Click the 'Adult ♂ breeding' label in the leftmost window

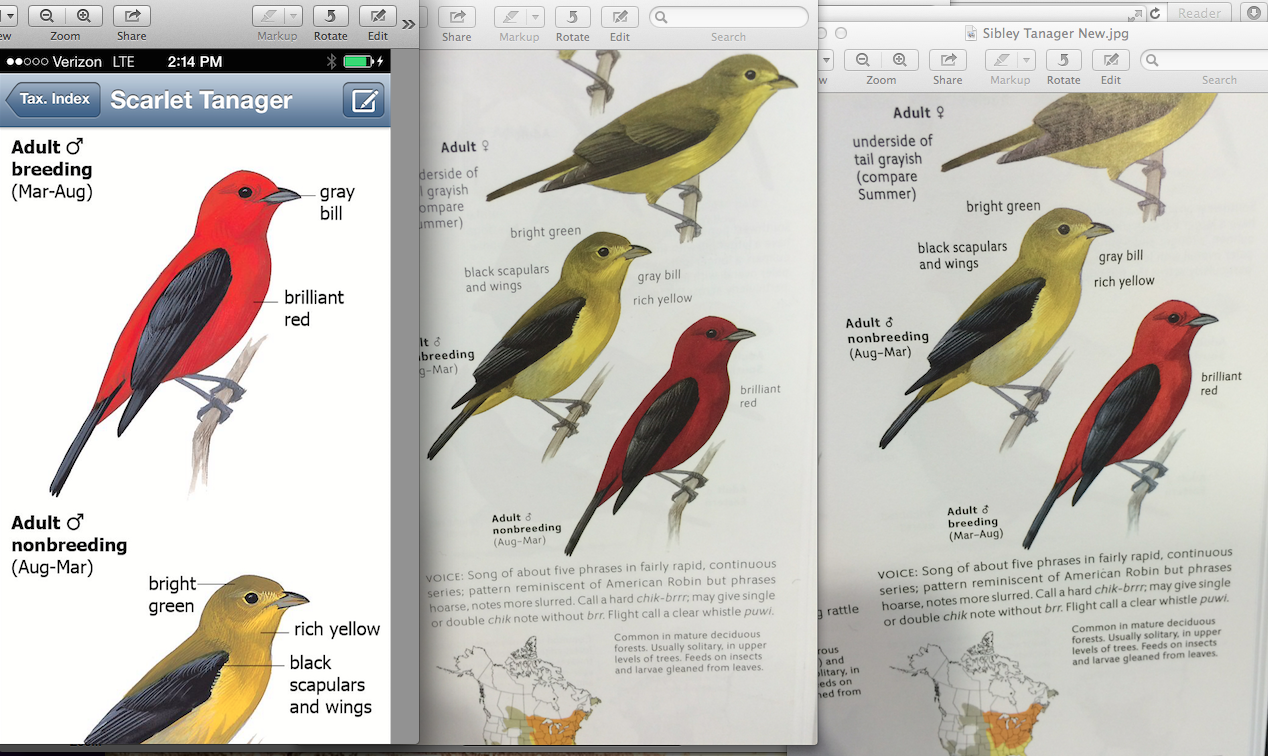click(x=52, y=158)
